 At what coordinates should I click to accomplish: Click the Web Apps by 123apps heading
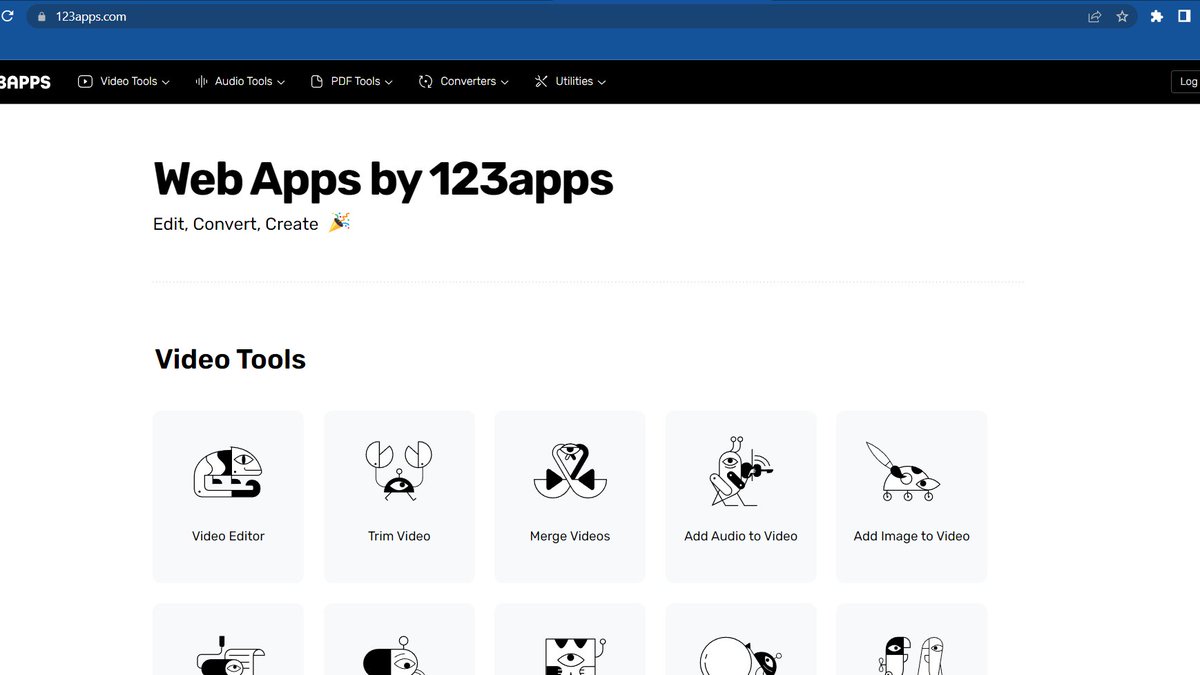point(383,180)
